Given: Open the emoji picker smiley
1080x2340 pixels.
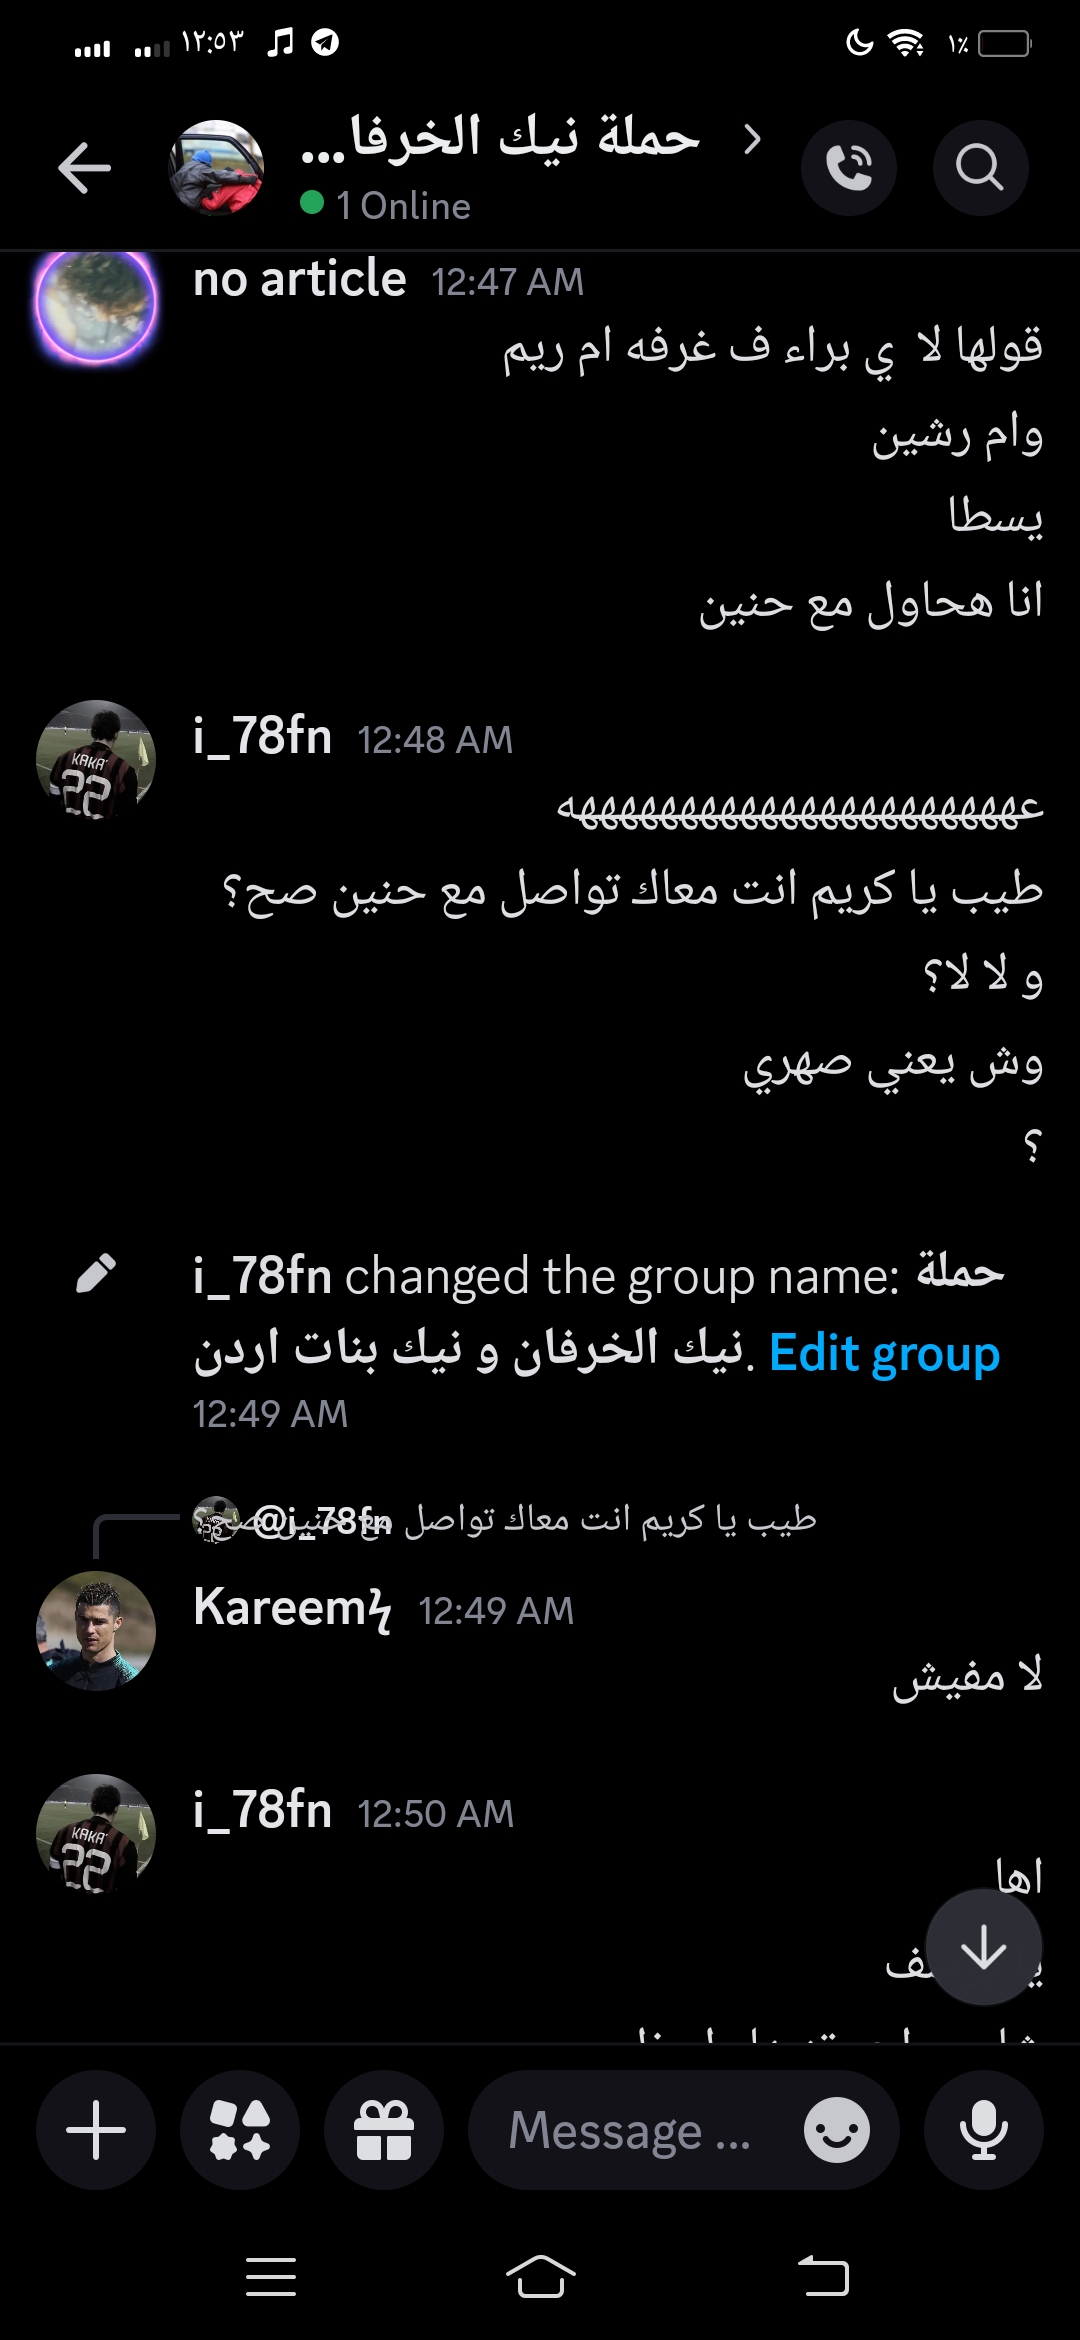Looking at the screenshot, I should pos(837,2130).
